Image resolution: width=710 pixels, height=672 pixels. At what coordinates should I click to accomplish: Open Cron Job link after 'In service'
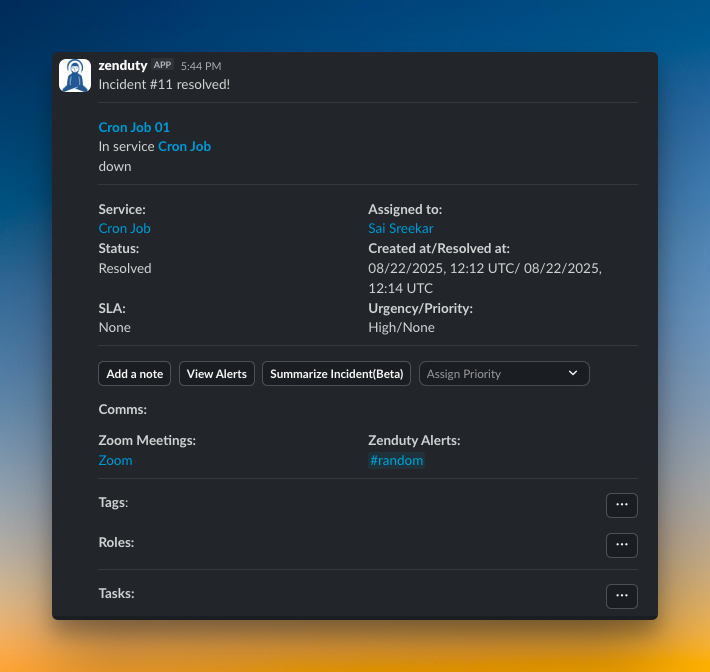tap(184, 147)
